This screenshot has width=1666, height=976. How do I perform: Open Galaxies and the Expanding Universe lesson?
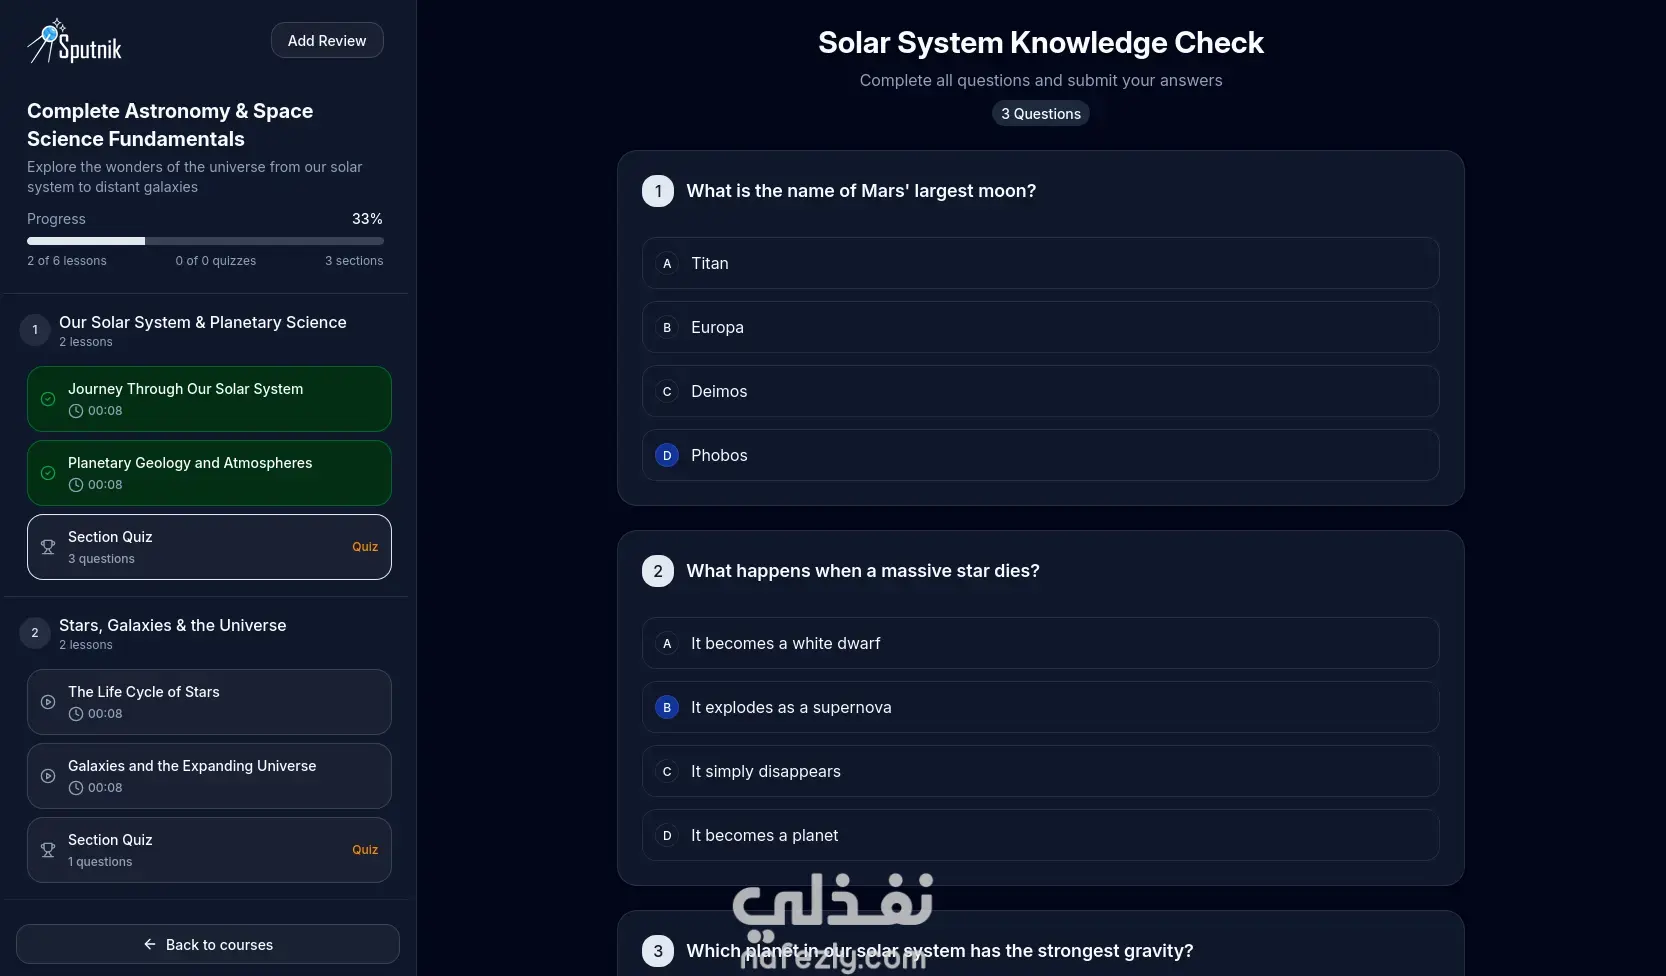point(209,776)
